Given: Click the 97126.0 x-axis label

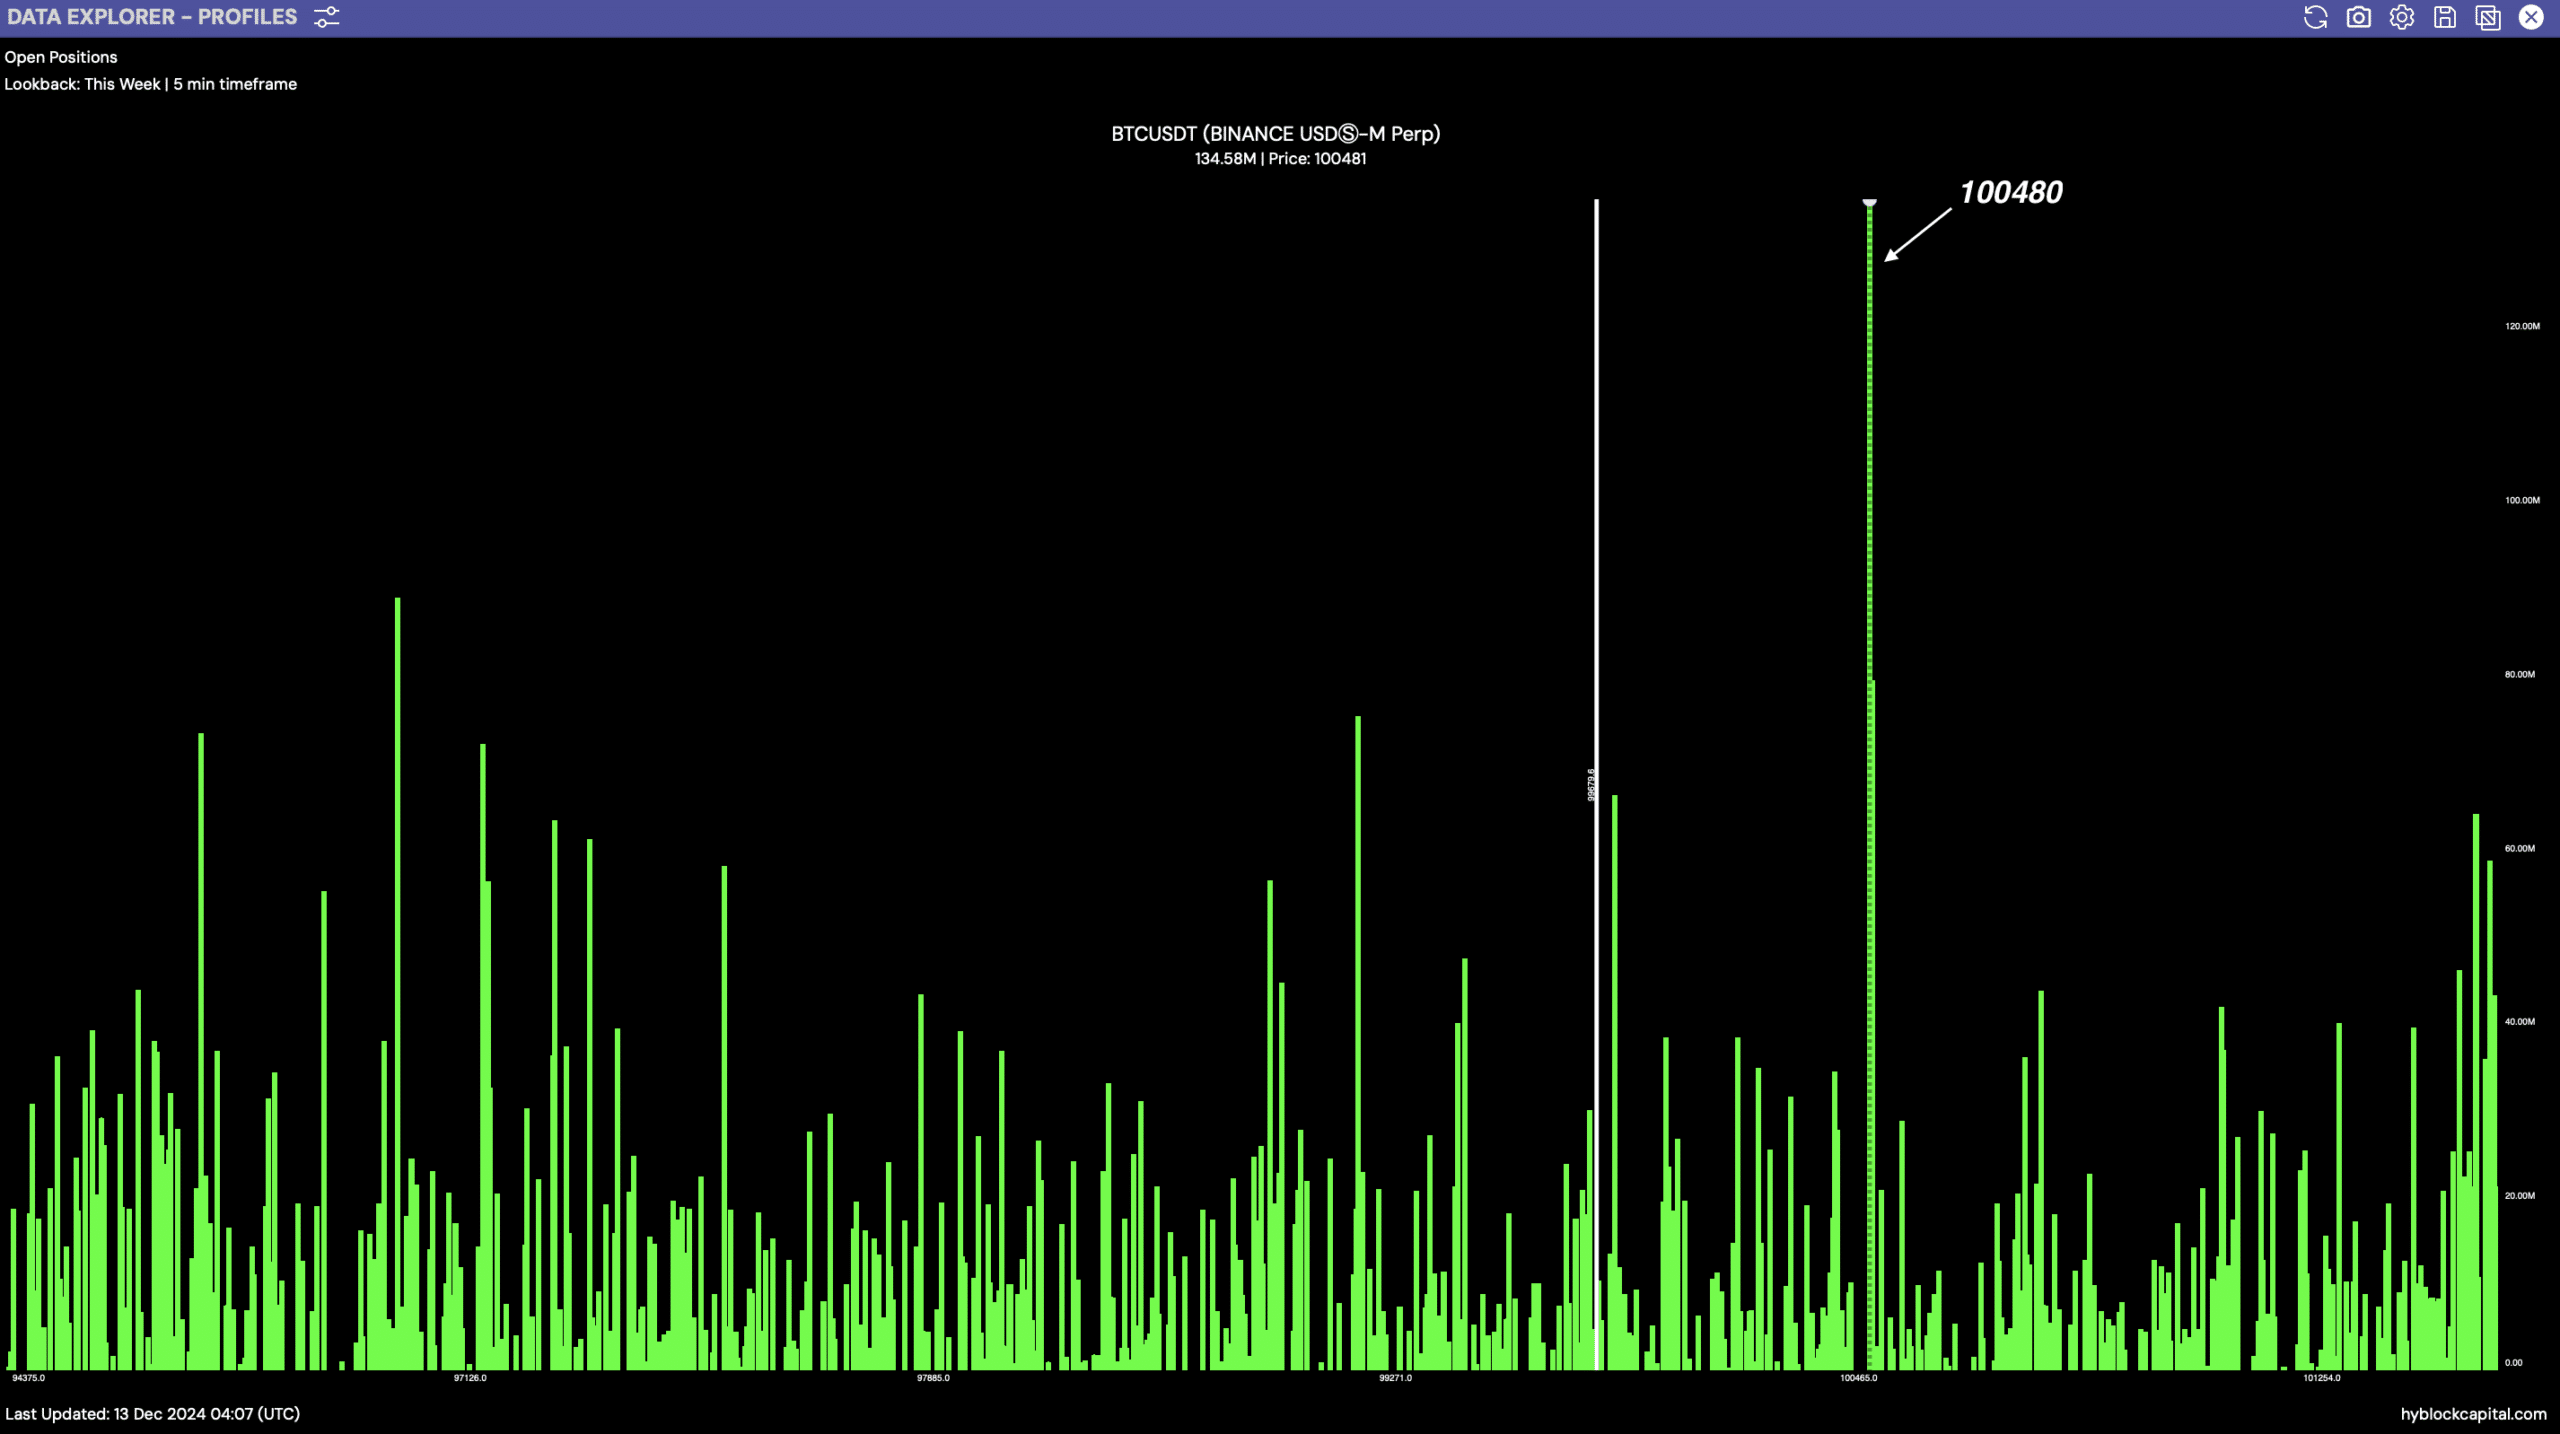Looking at the screenshot, I should coord(470,1378).
